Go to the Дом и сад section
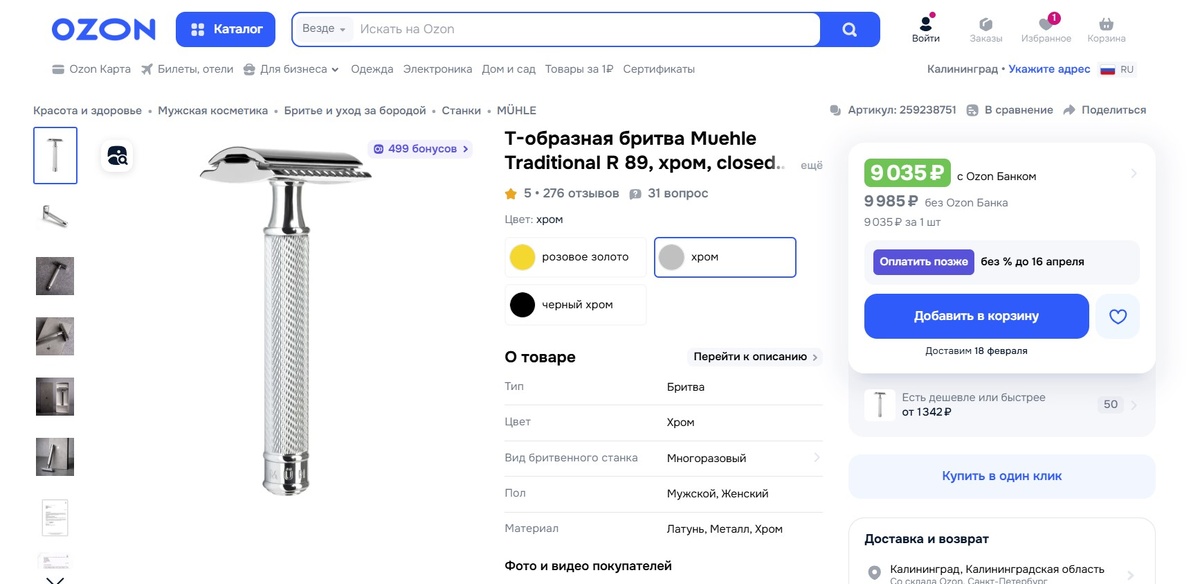This screenshot has height=584, width=1200. coord(508,69)
